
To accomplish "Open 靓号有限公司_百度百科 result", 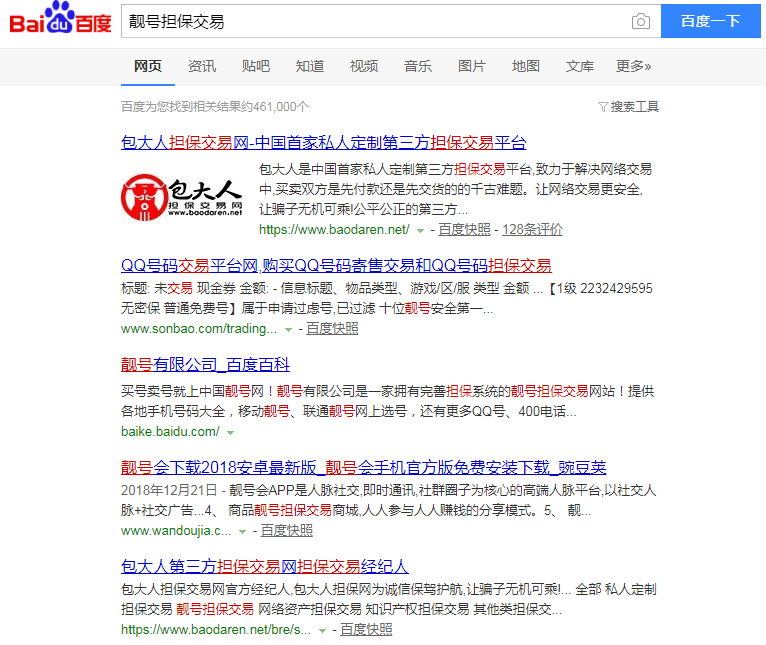I will [x=205, y=364].
